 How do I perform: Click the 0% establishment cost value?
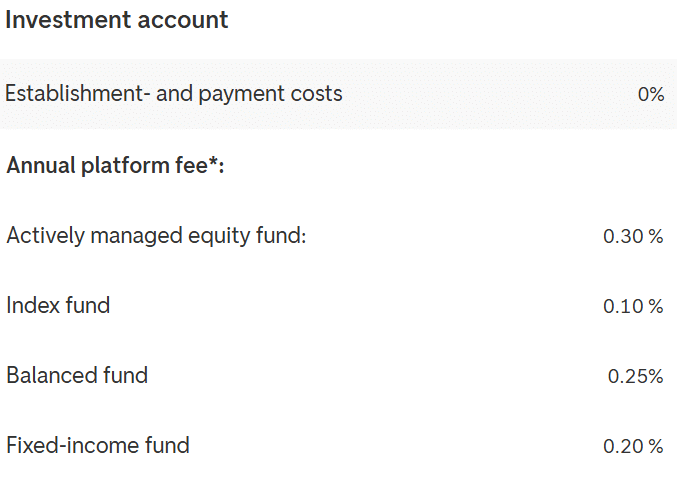point(650,95)
